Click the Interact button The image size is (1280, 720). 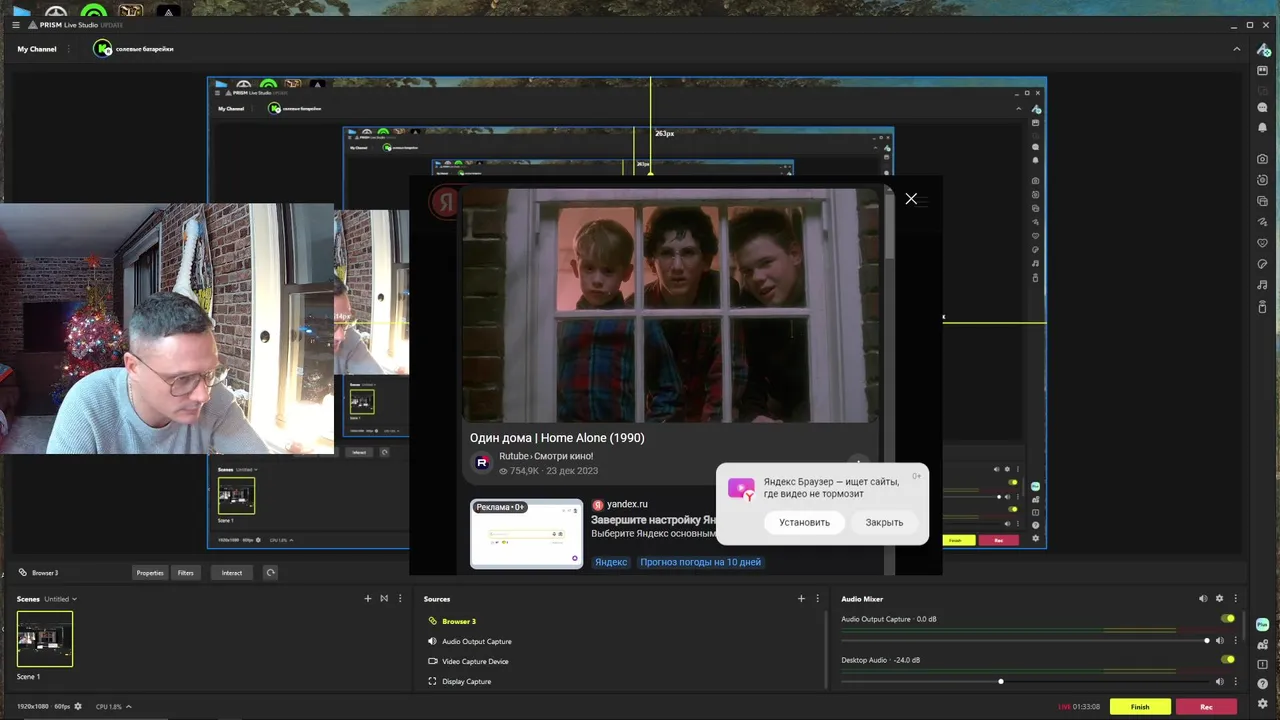tap(232, 573)
